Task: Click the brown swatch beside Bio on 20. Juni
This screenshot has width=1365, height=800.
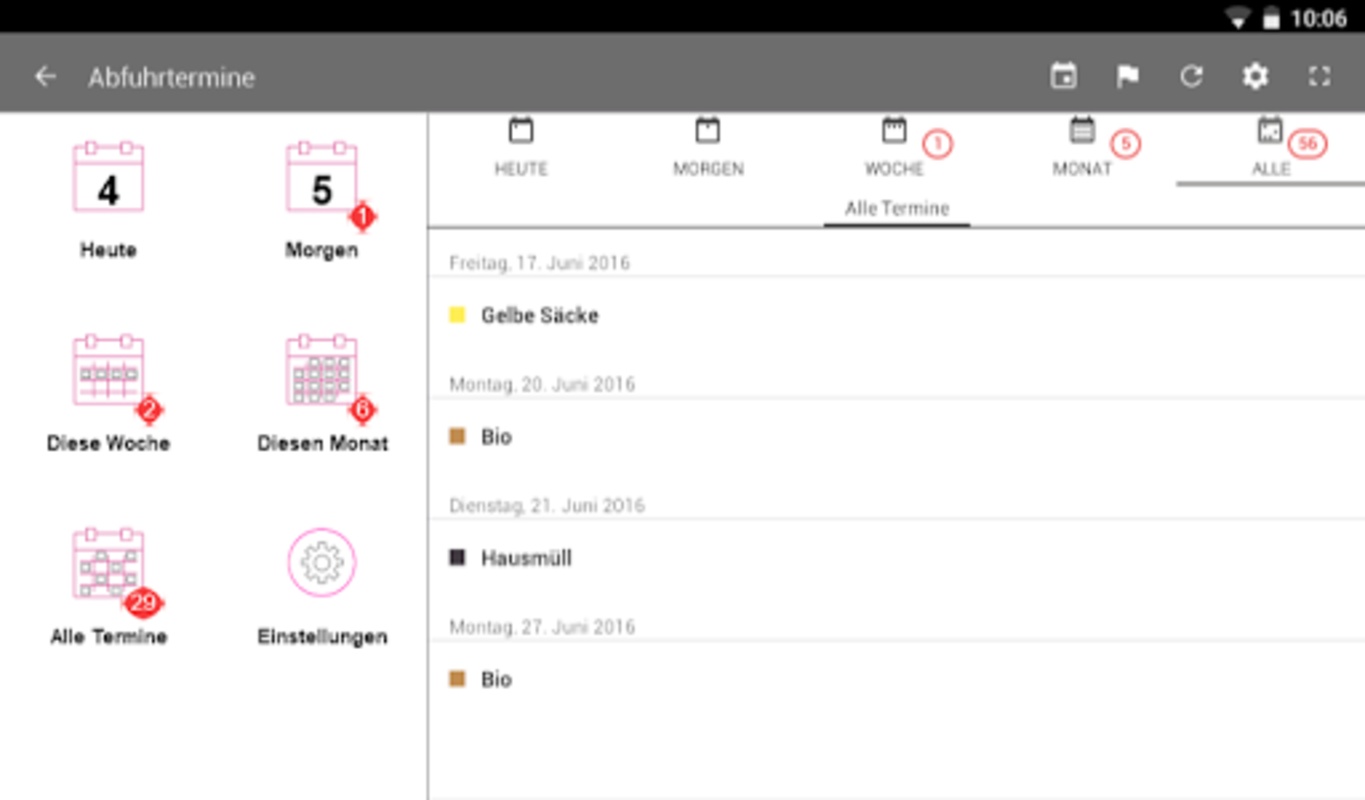Action: (457, 436)
